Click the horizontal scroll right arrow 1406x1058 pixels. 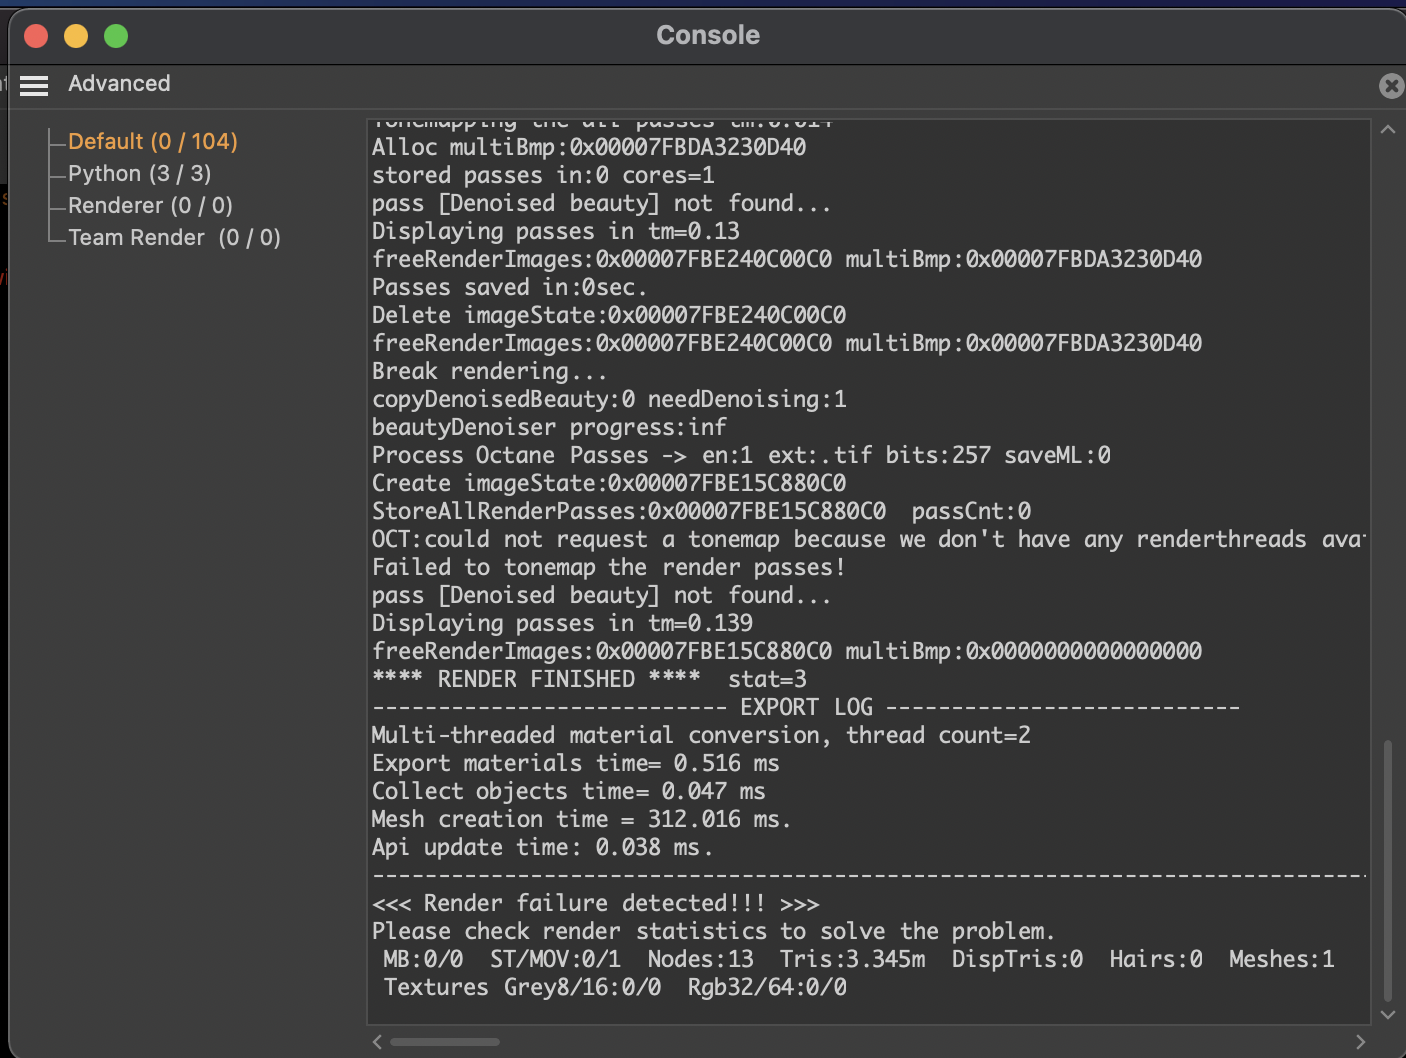1360,1042
